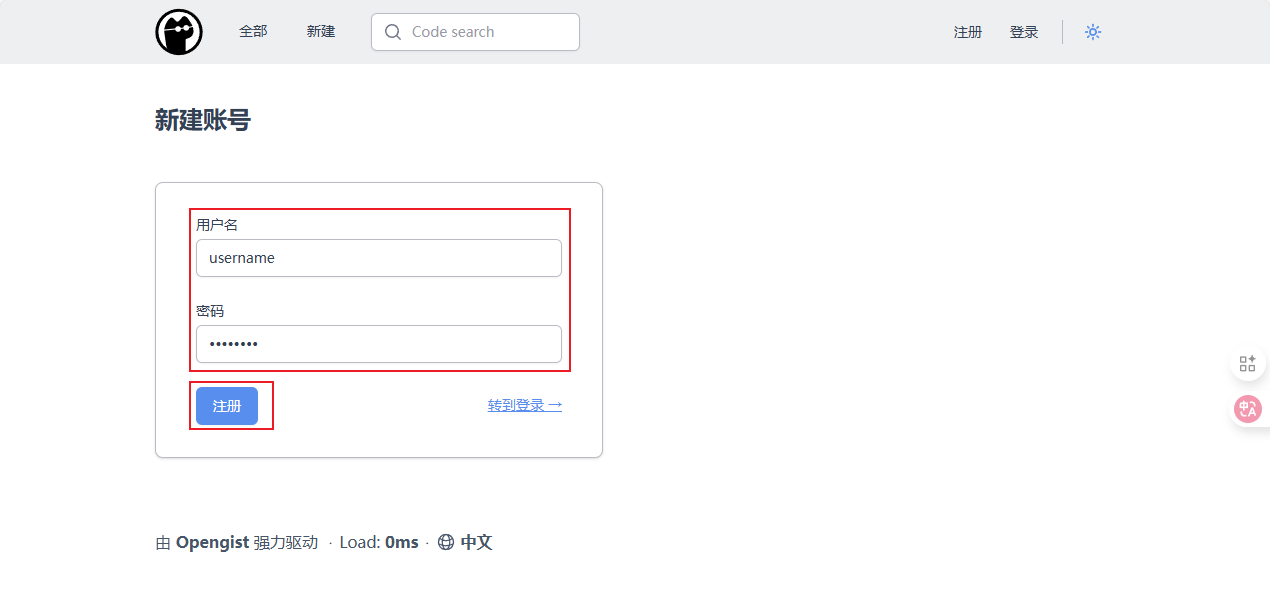This screenshot has width=1270, height=610.
Task: Open the grid apps floating icon
Action: [1247, 364]
